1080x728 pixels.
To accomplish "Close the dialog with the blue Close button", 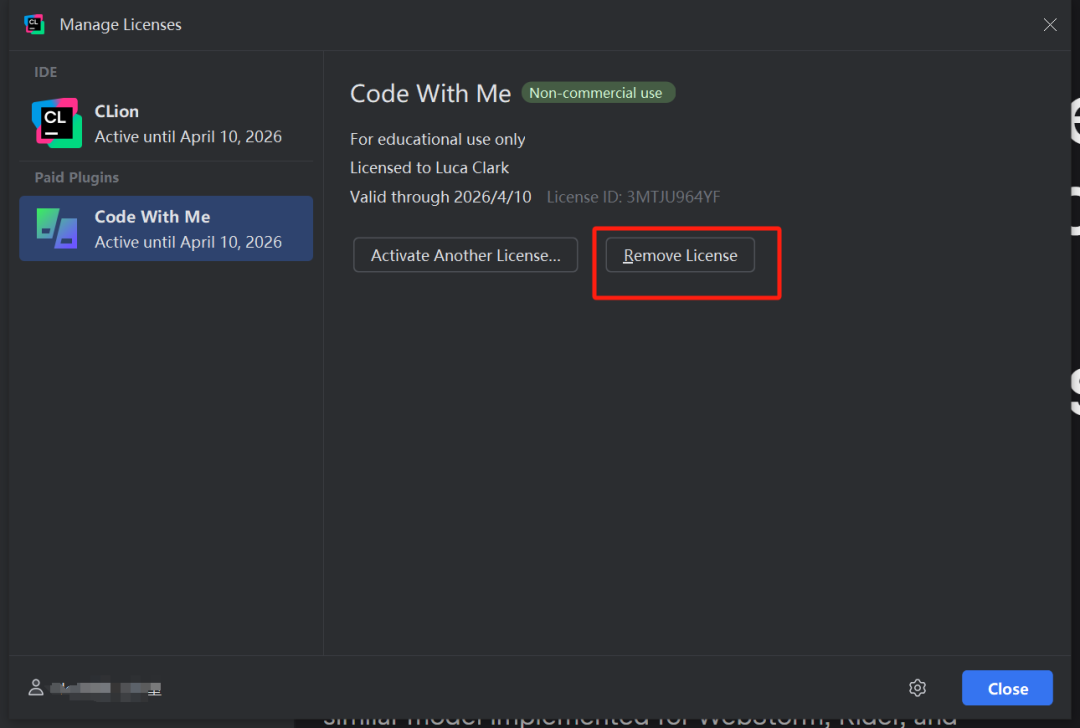I will point(1007,688).
